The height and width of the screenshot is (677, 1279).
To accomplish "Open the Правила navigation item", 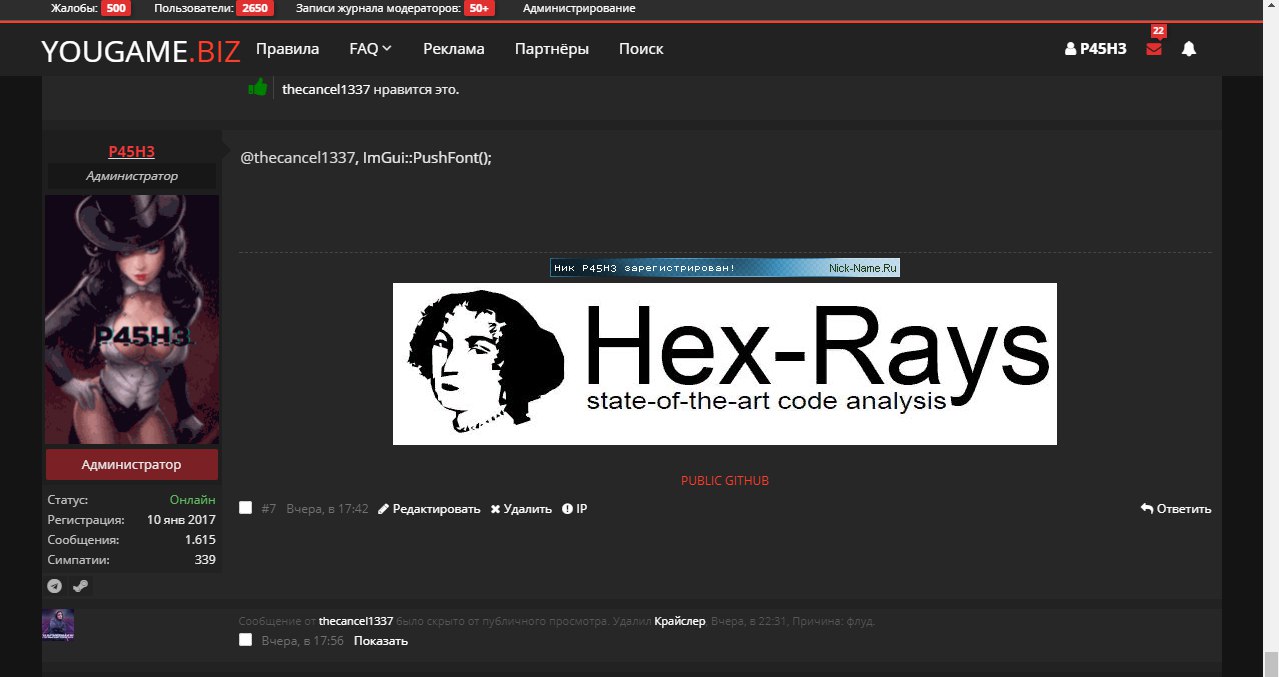I will [287, 49].
